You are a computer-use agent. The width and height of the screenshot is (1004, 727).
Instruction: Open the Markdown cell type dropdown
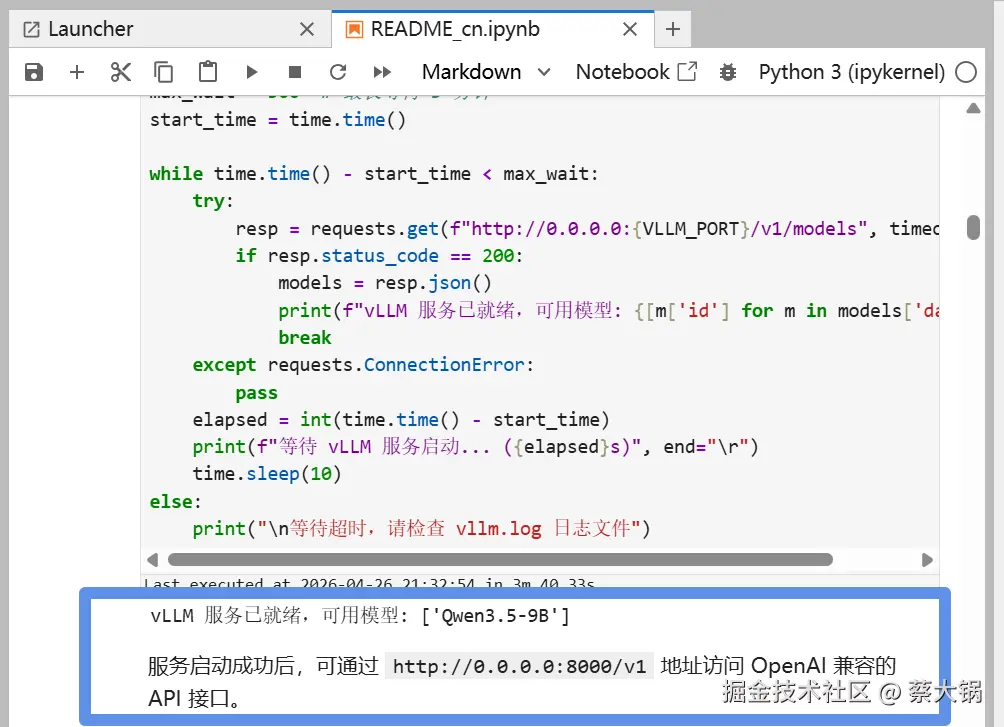(485, 72)
